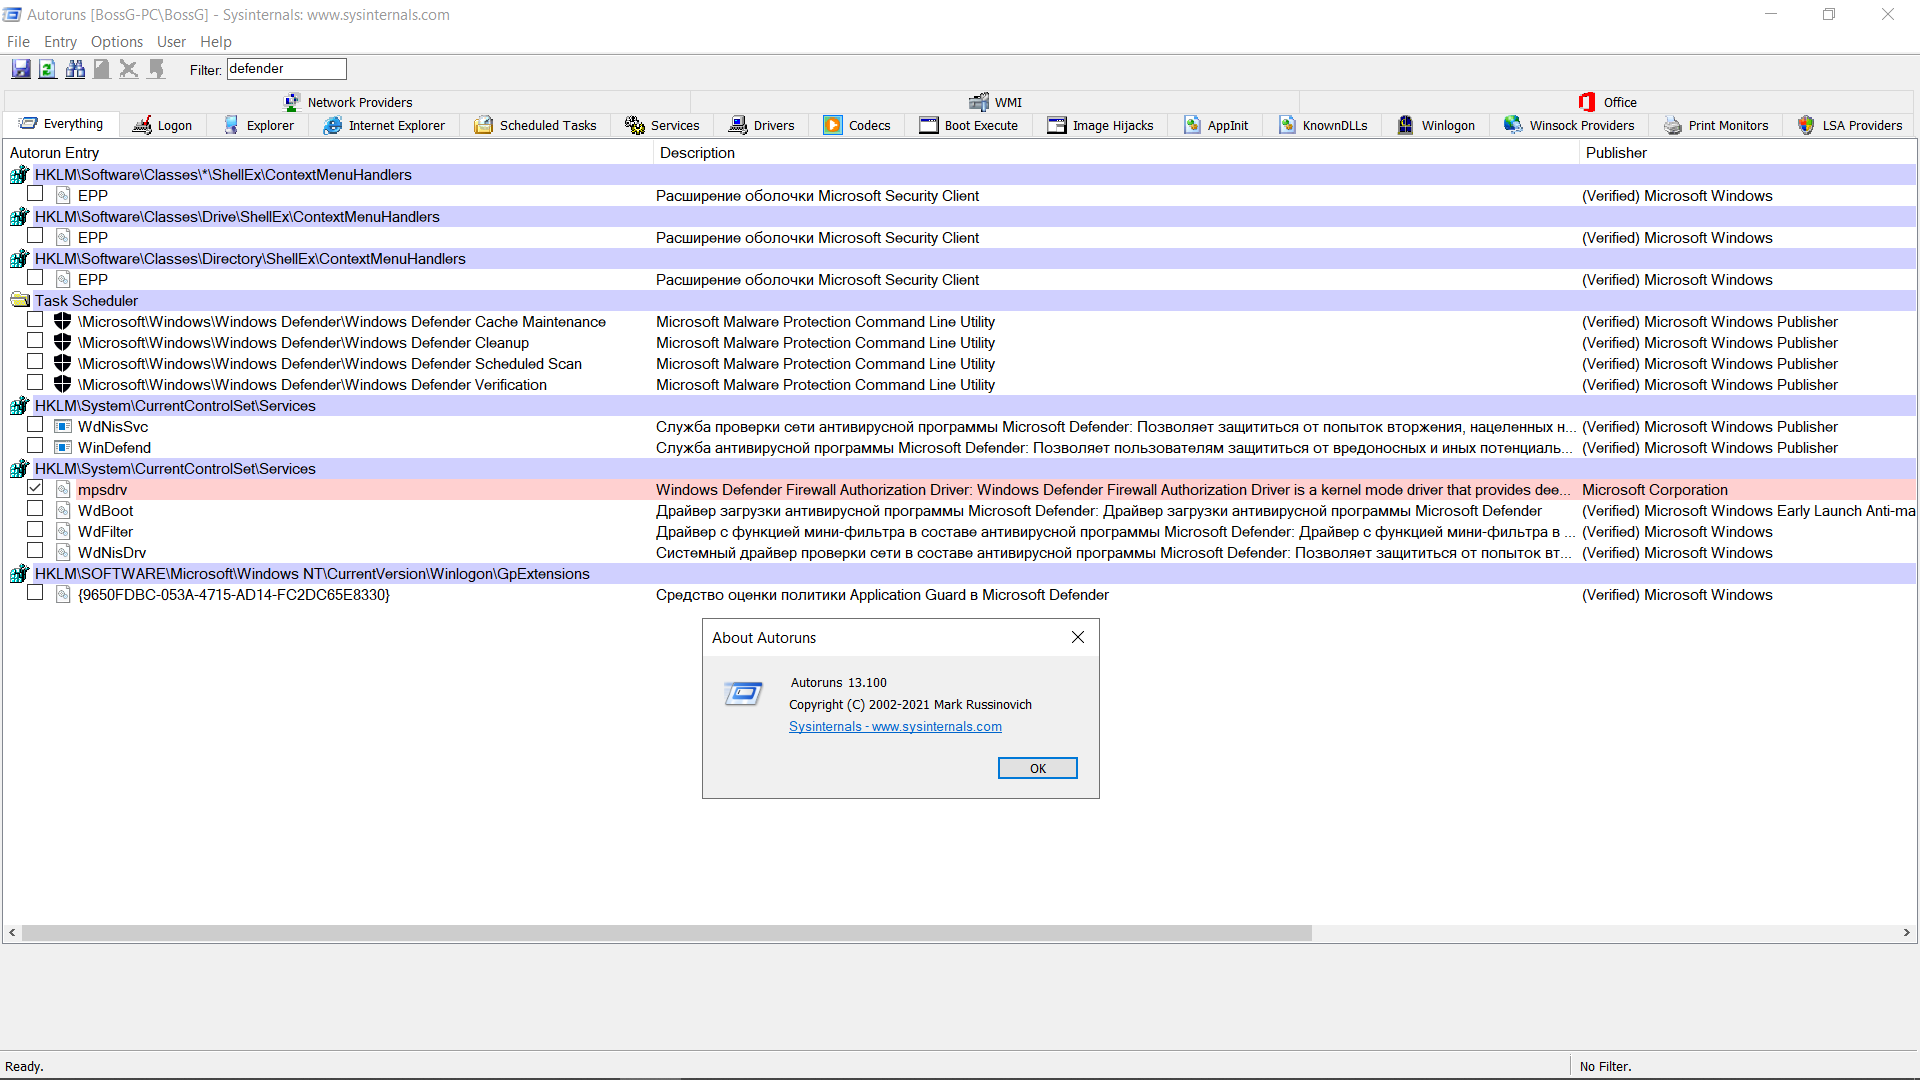
Task: Open the Sysinternals website link
Action: tap(895, 727)
